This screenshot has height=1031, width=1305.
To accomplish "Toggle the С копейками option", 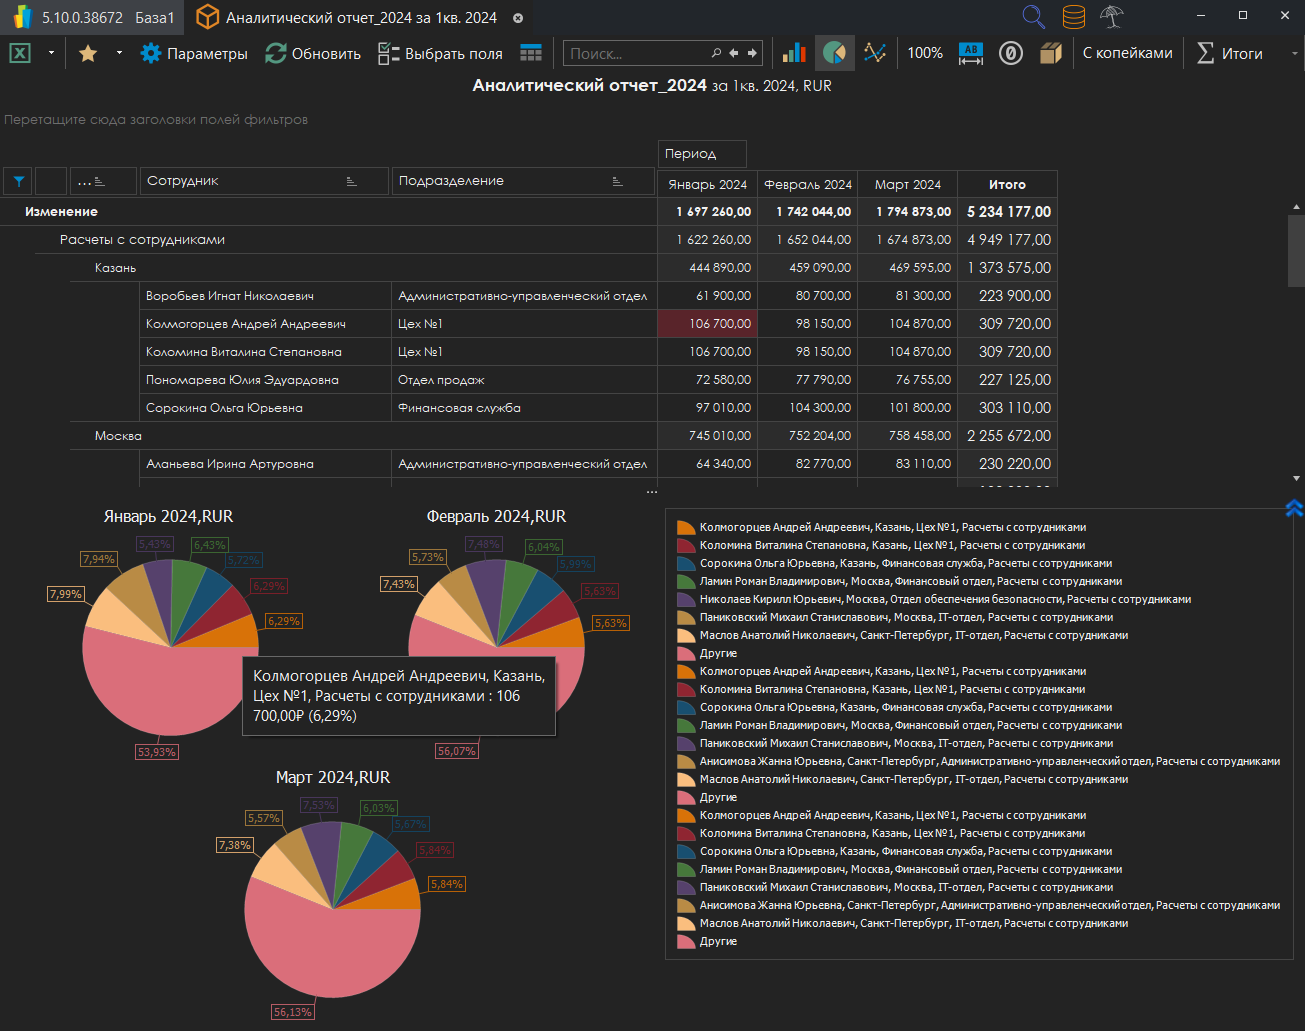I will (1127, 53).
